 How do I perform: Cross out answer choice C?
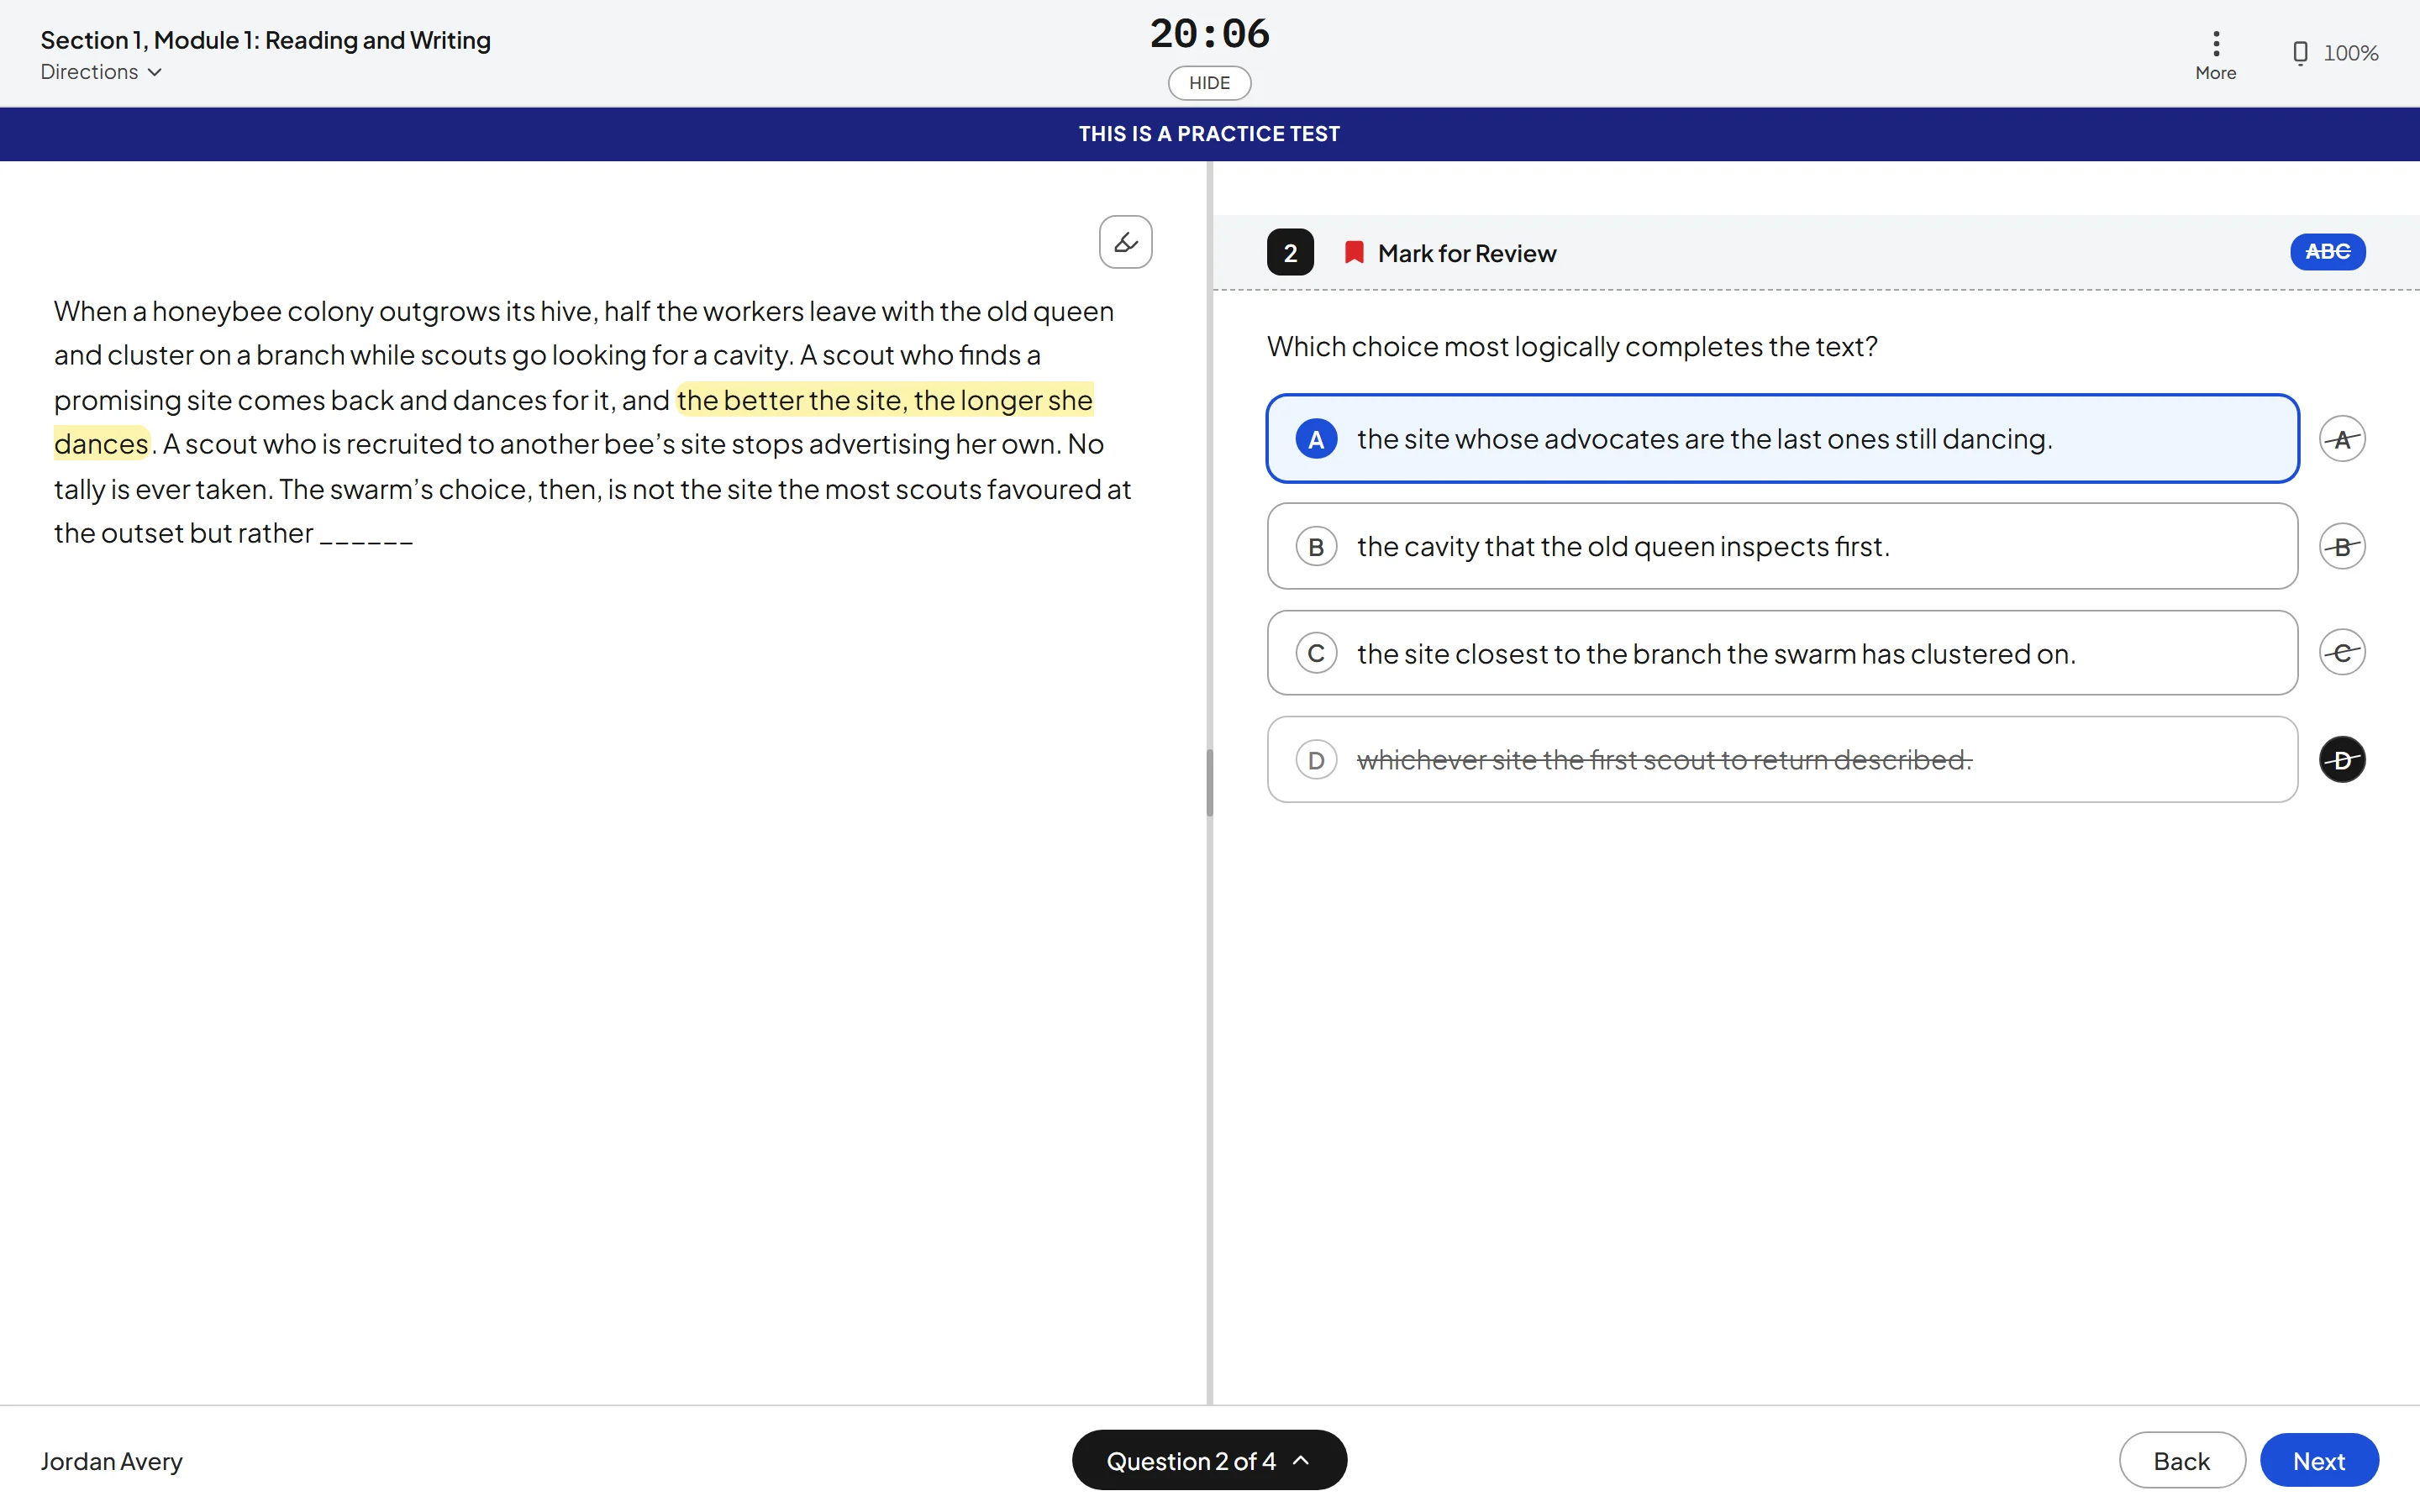point(2341,653)
